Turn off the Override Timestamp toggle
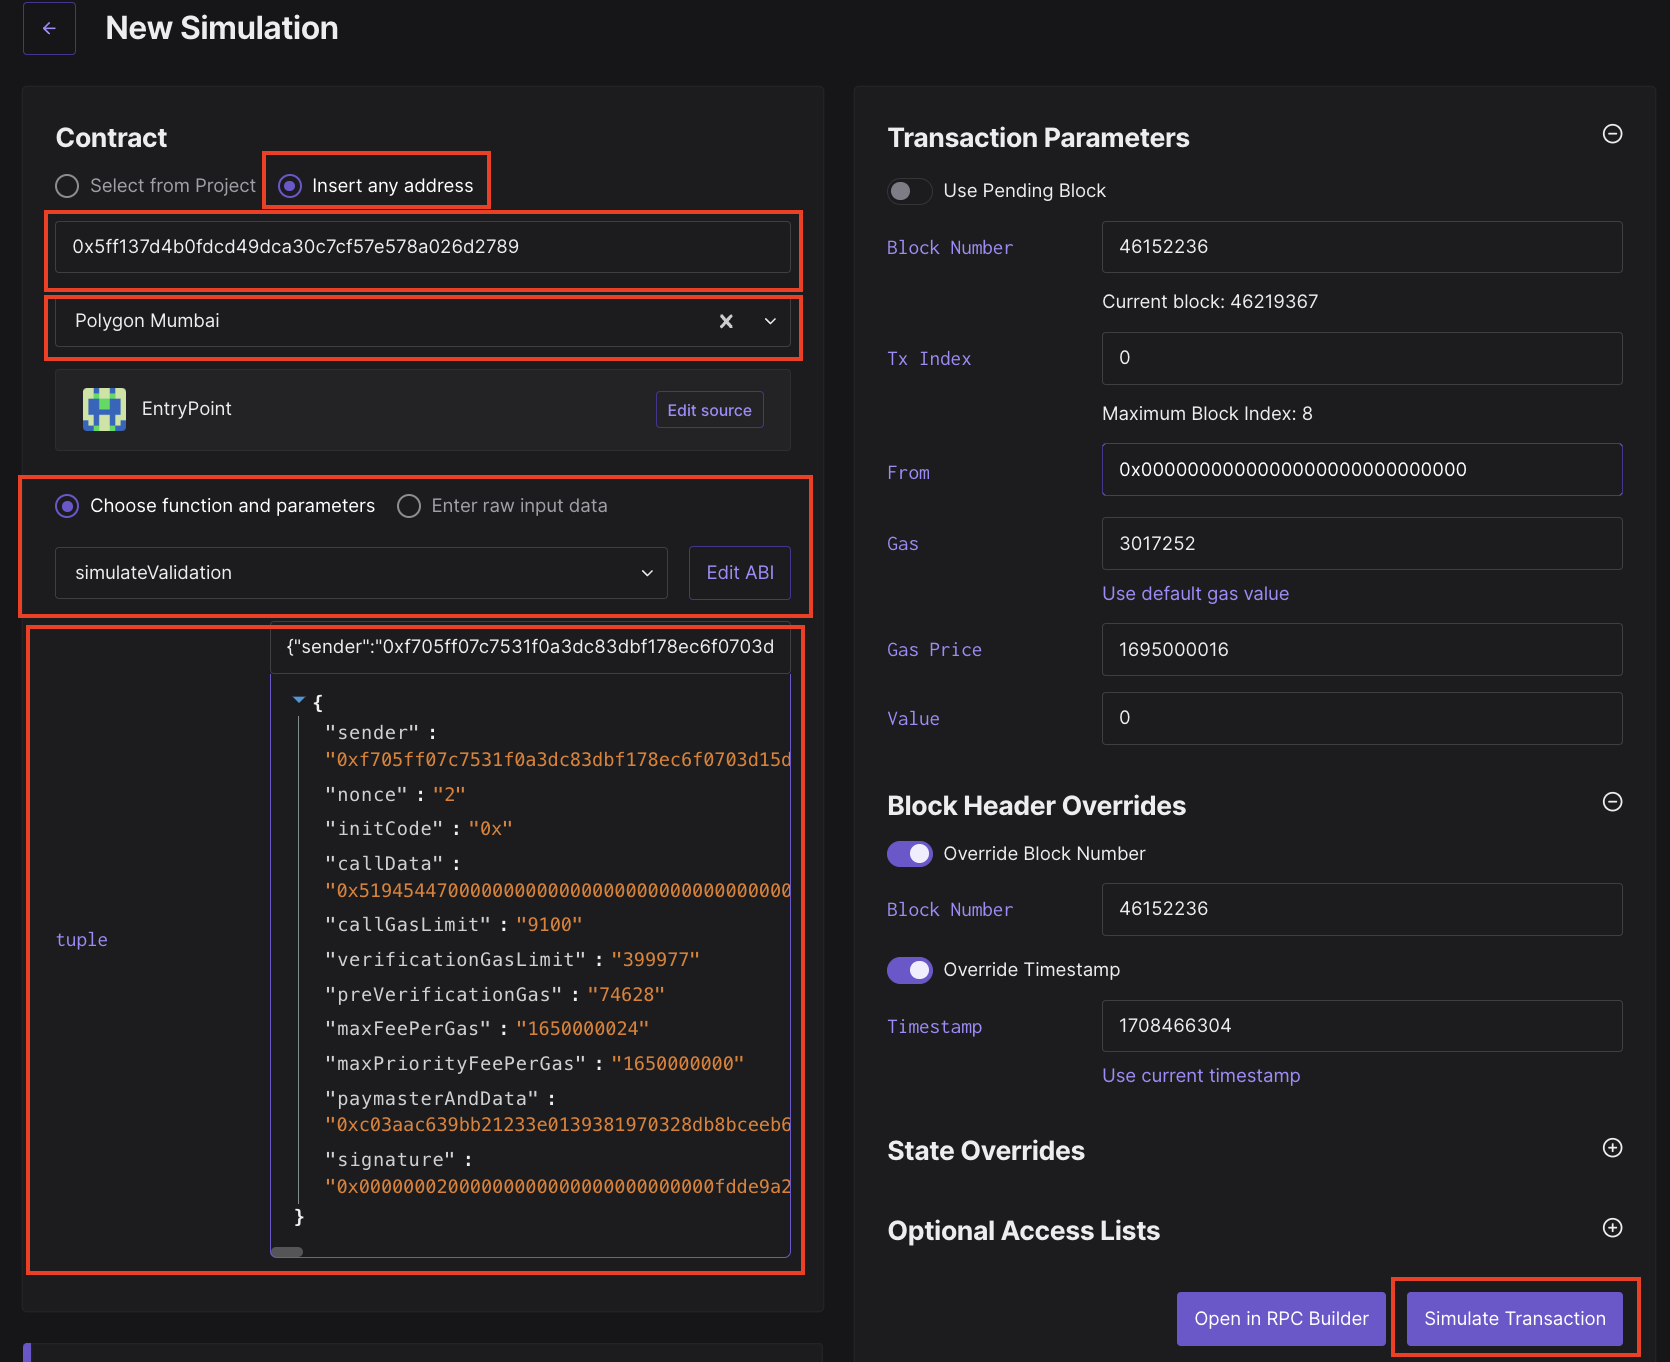The height and width of the screenshot is (1362, 1670). pyautogui.click(x=909, y=970)
